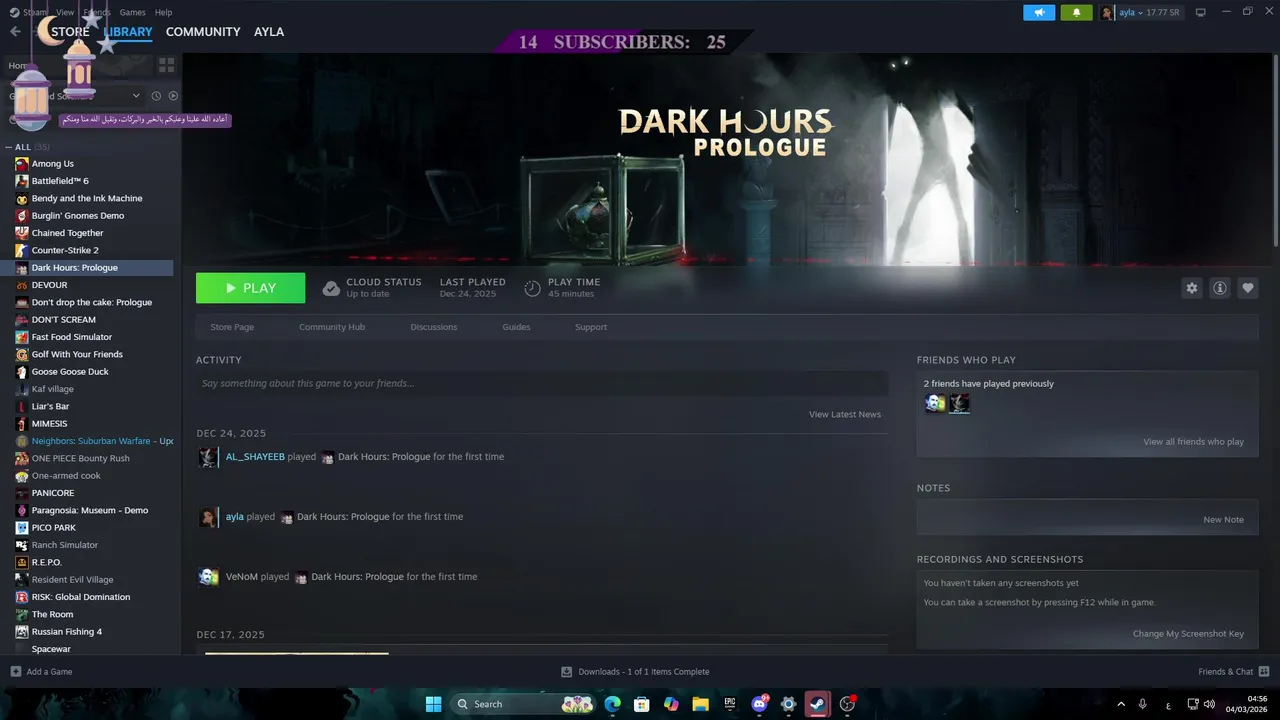Add Dark Hours to favorites heart
This screenshot has height=720, width=1280.
point(1248,288)
